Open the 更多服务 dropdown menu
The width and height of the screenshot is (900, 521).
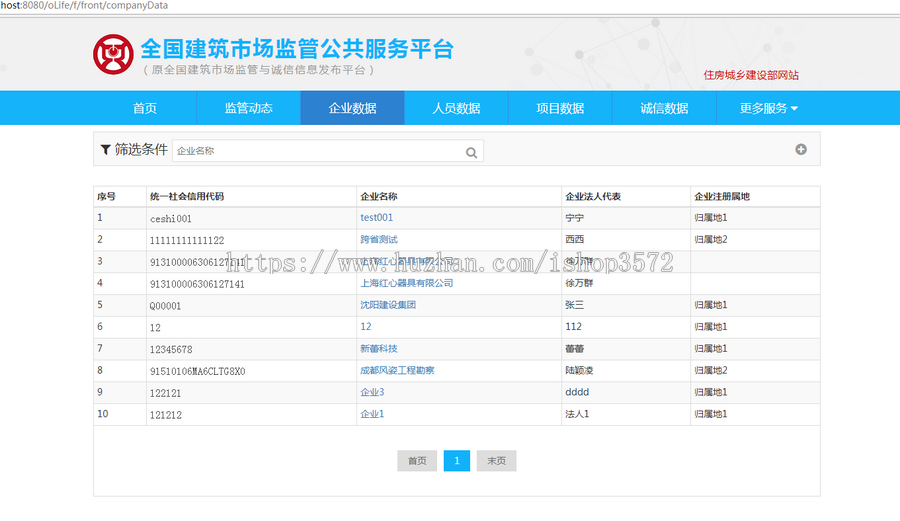coord(769,108)
